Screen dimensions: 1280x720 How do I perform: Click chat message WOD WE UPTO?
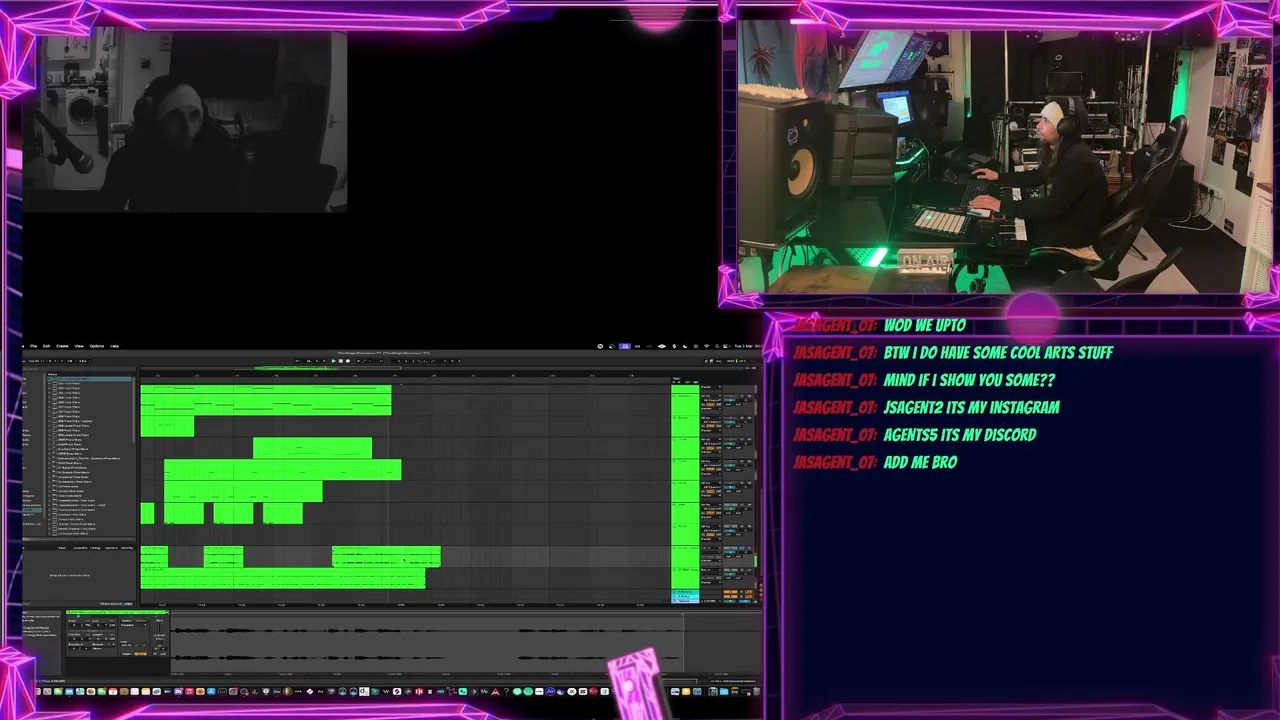point(925,325)
